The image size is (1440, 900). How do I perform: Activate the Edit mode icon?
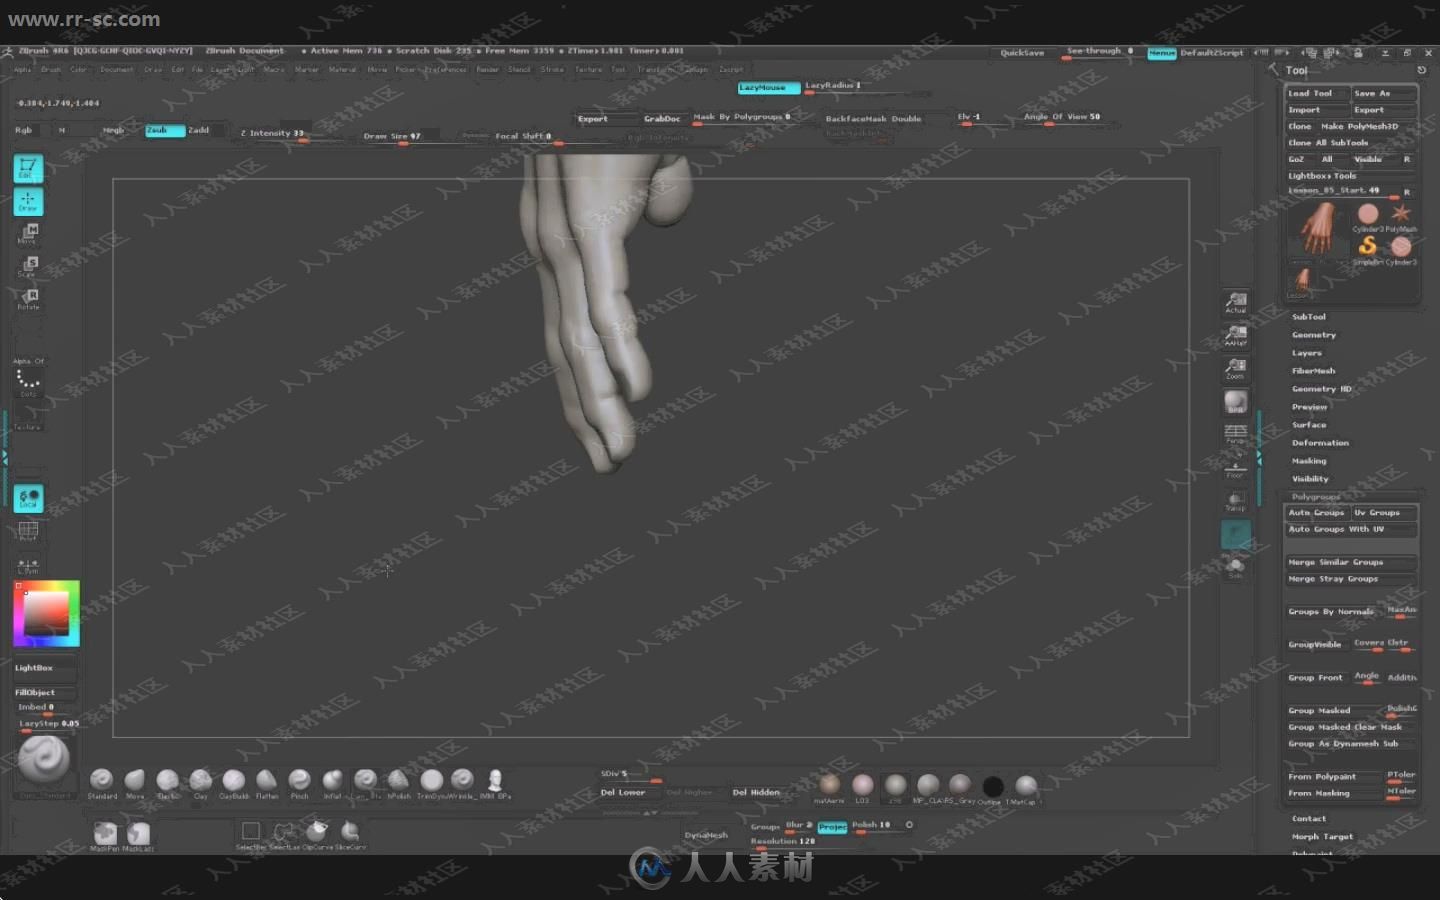coord(28,168)
